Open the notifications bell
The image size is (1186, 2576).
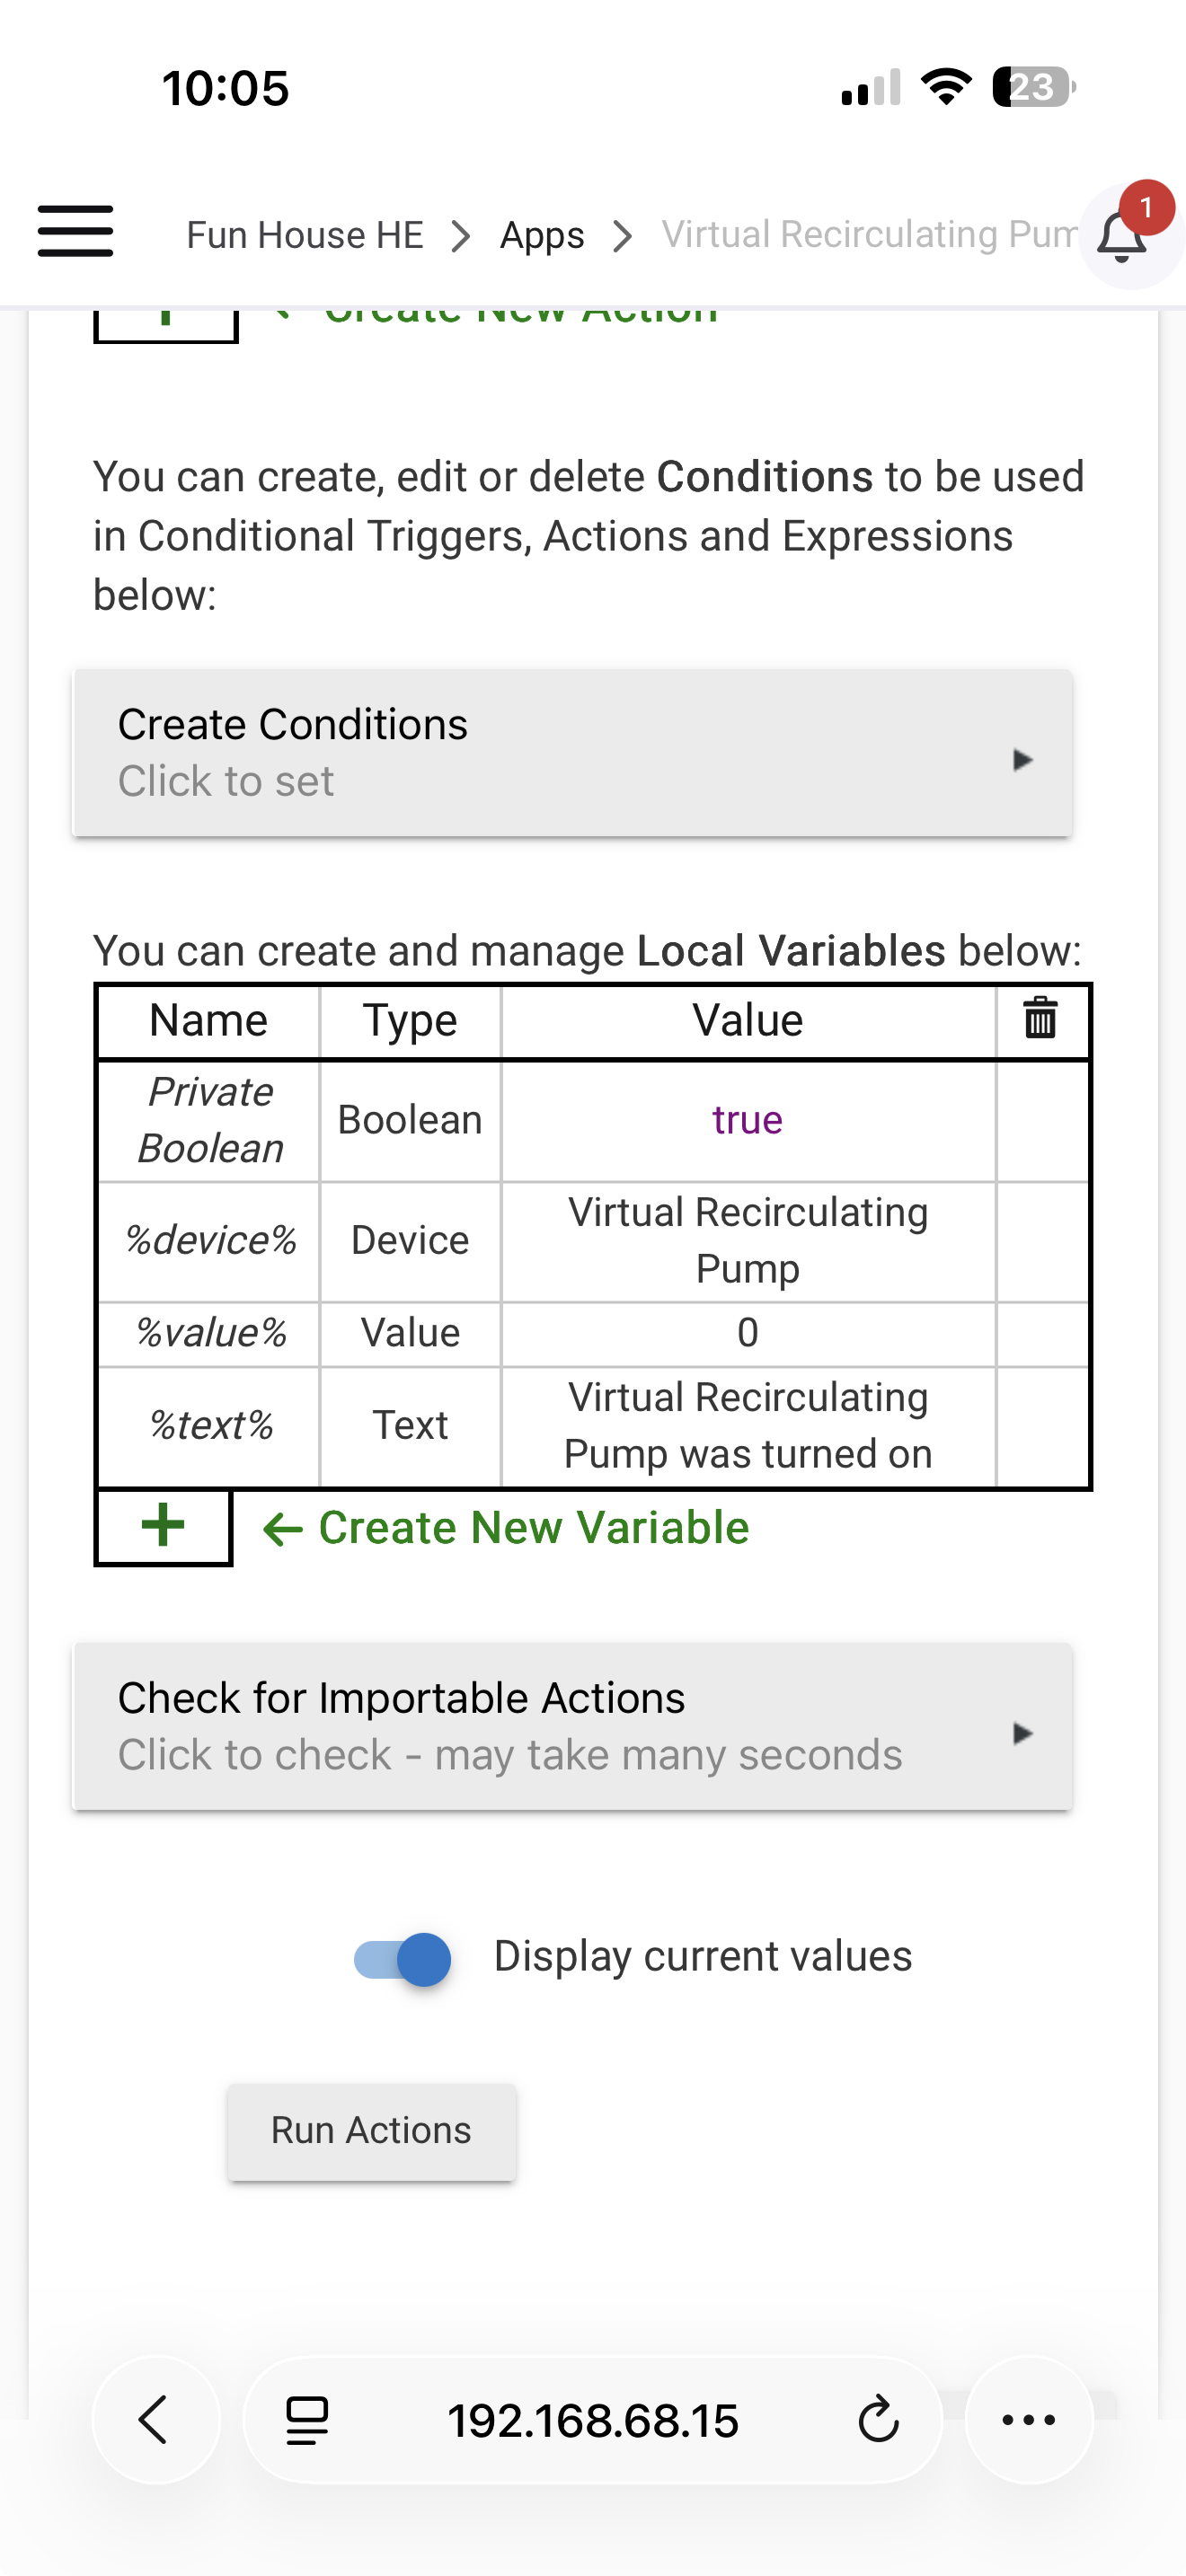(x=1122, y=236)
